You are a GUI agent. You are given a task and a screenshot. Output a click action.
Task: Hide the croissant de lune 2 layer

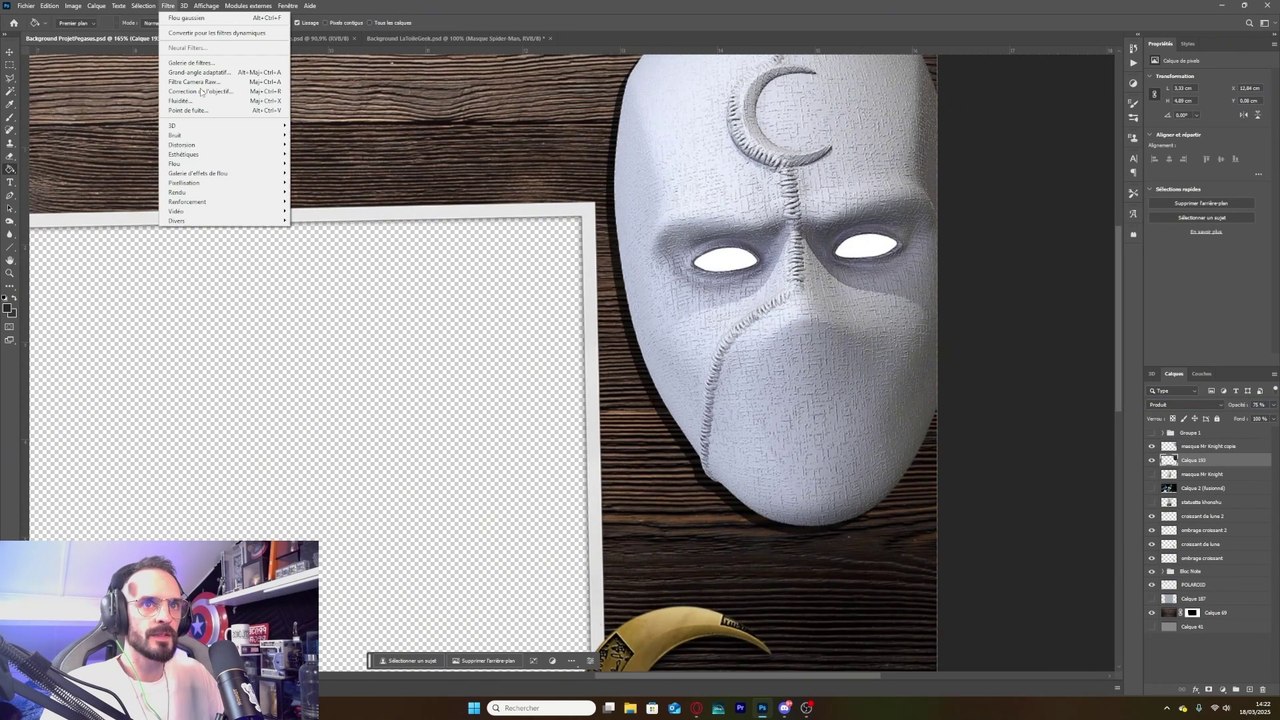click(x=1151, y=516)
